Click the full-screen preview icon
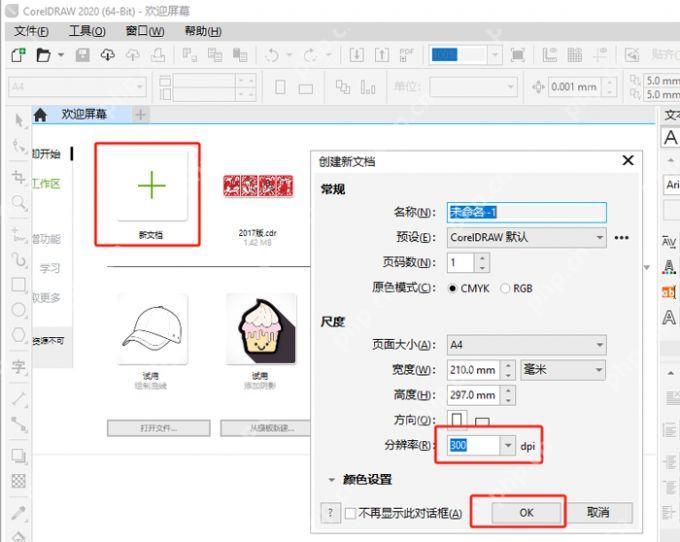Viewport: 680px width, 542px height. [x=517, y=55]
